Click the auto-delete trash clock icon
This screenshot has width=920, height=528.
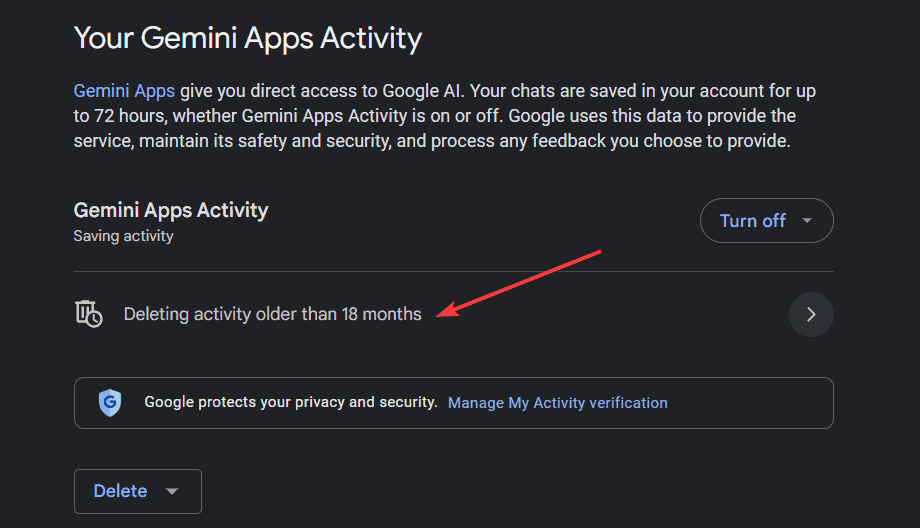[89, 313]
